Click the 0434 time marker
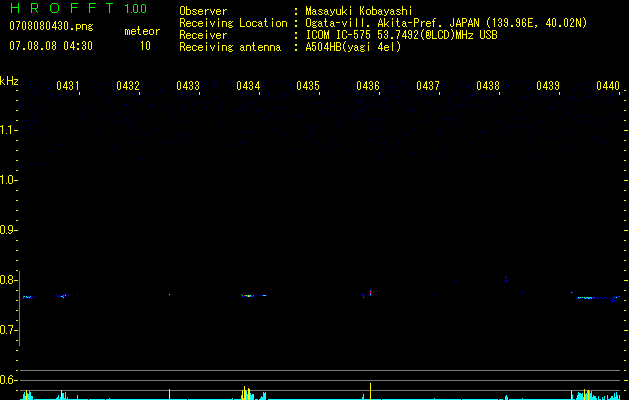Screen dimensions: 629x400 pyautogui.click(x=248, y=85)
